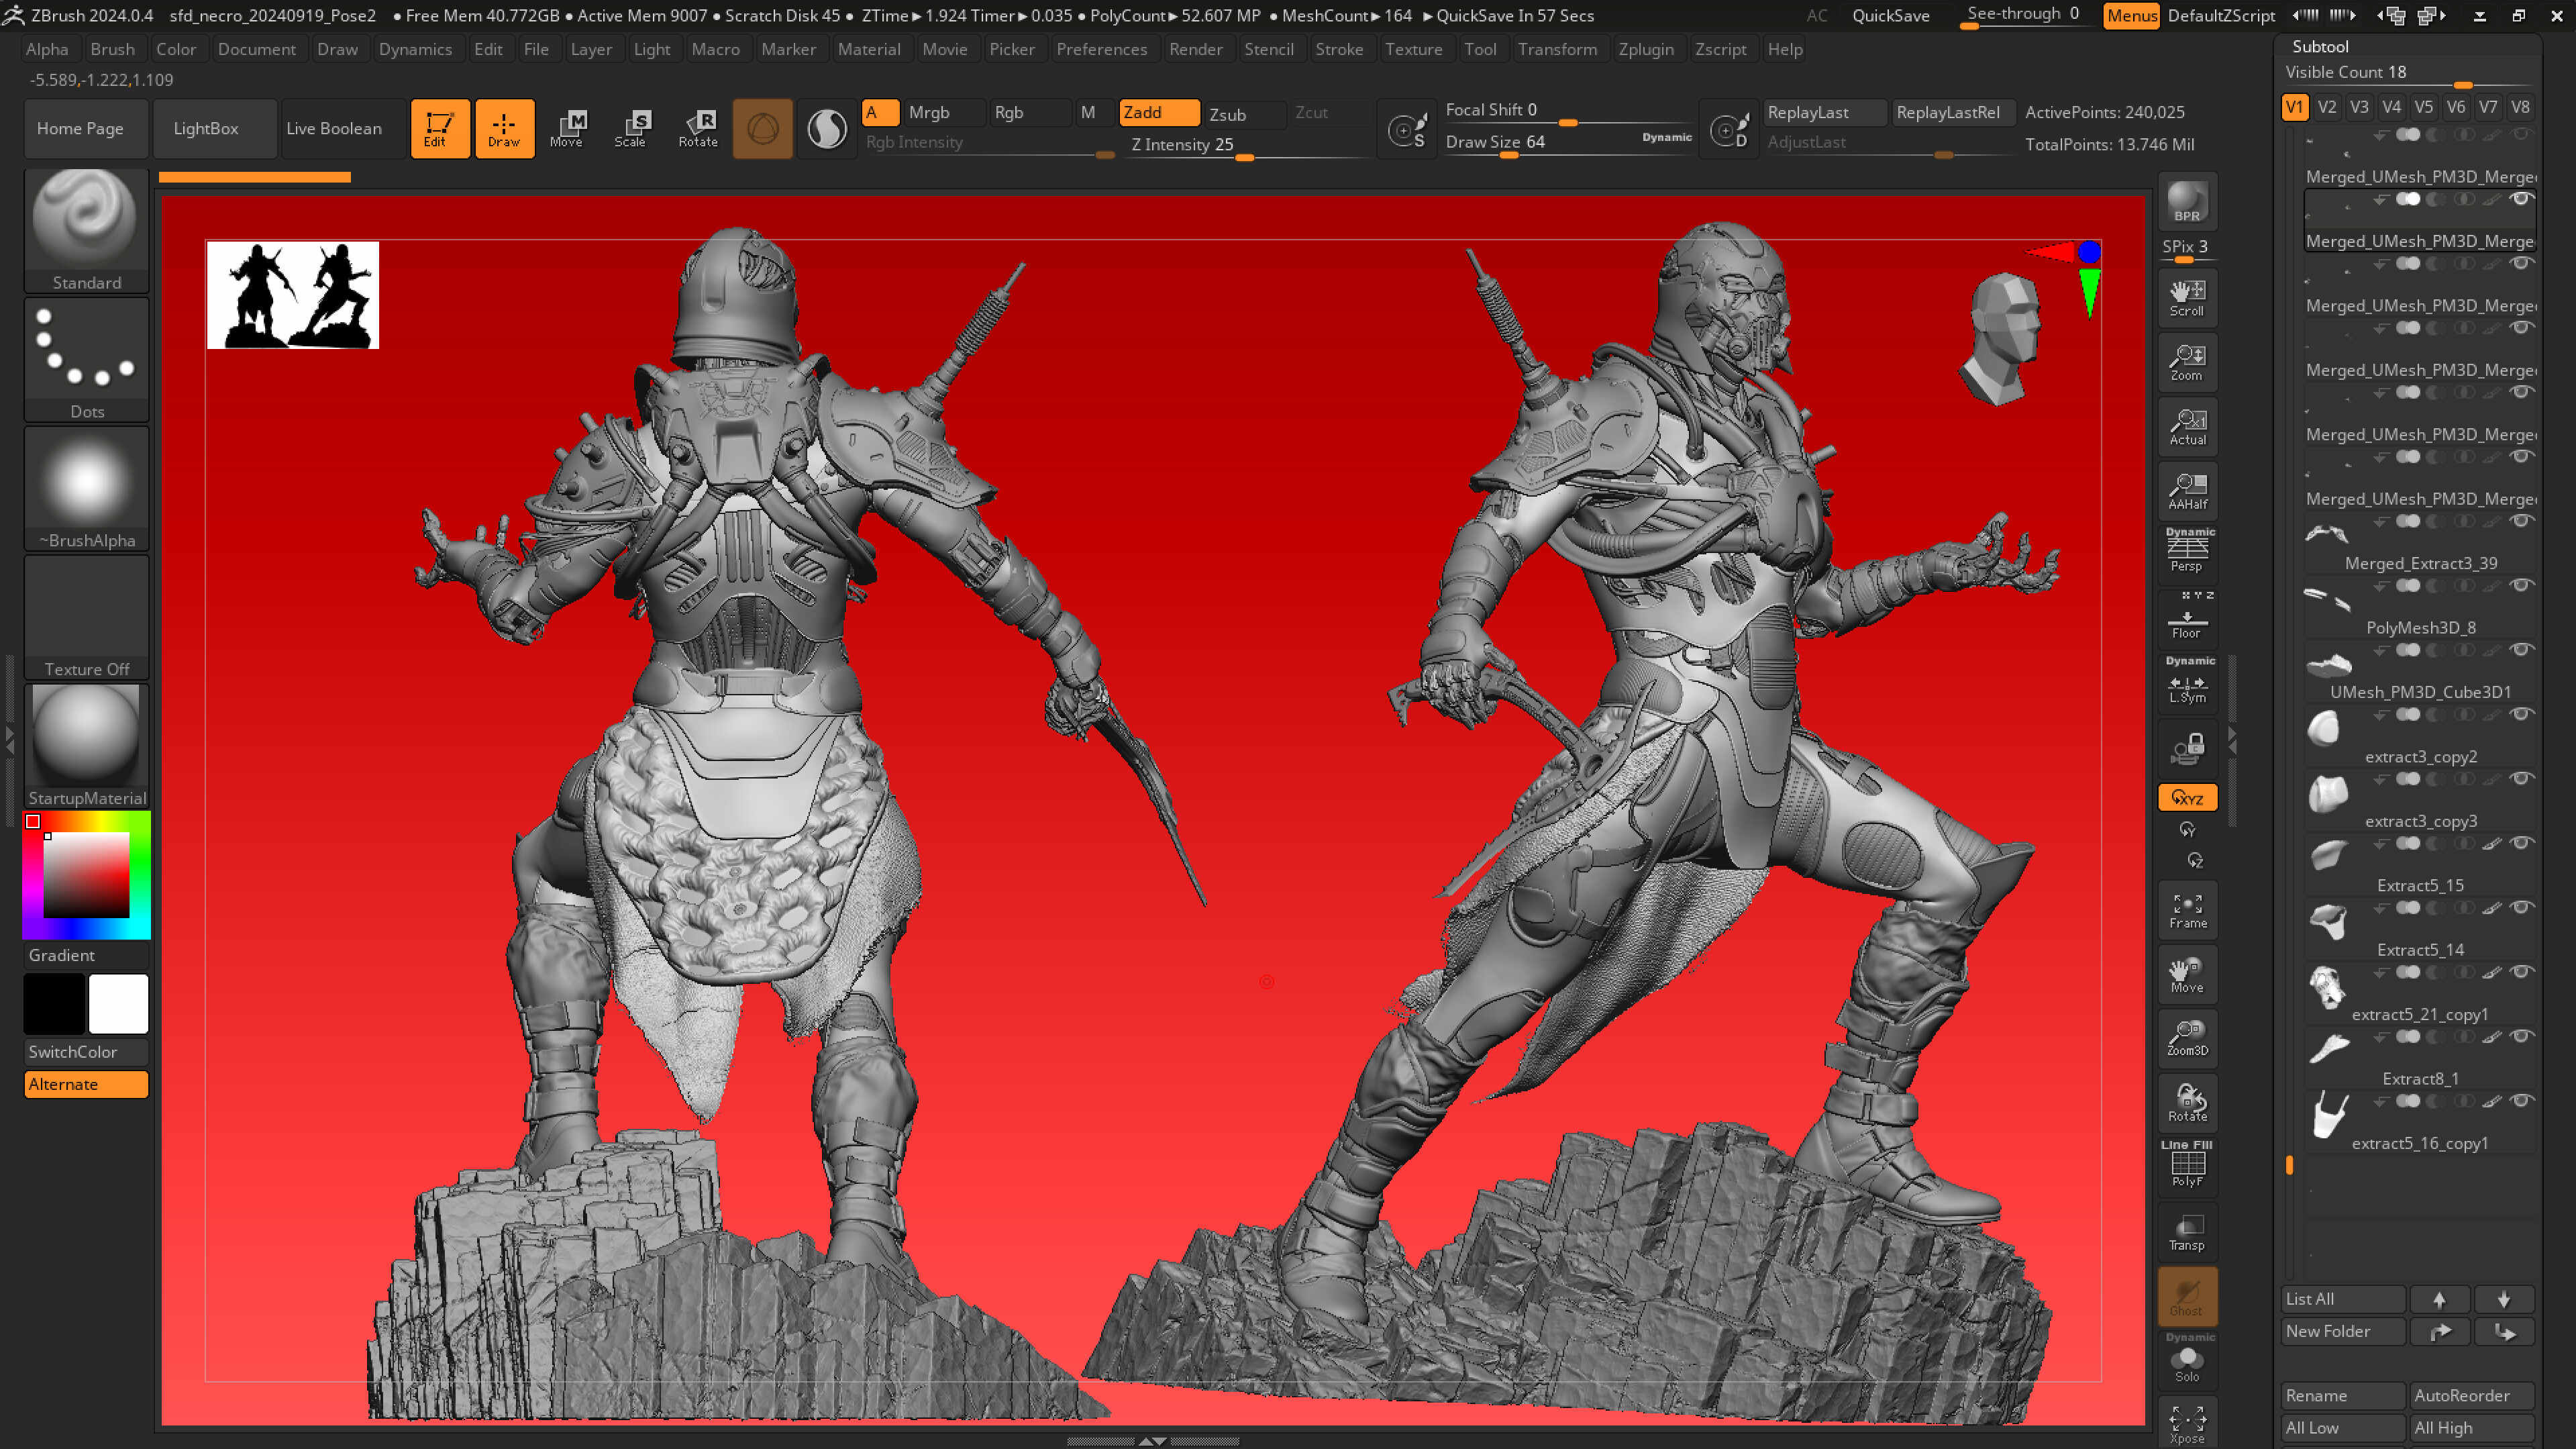The height and width of the screenshot is (1449, 2576).
Task: Click the Frame view icon
Action: click(x=2187, y=911)
